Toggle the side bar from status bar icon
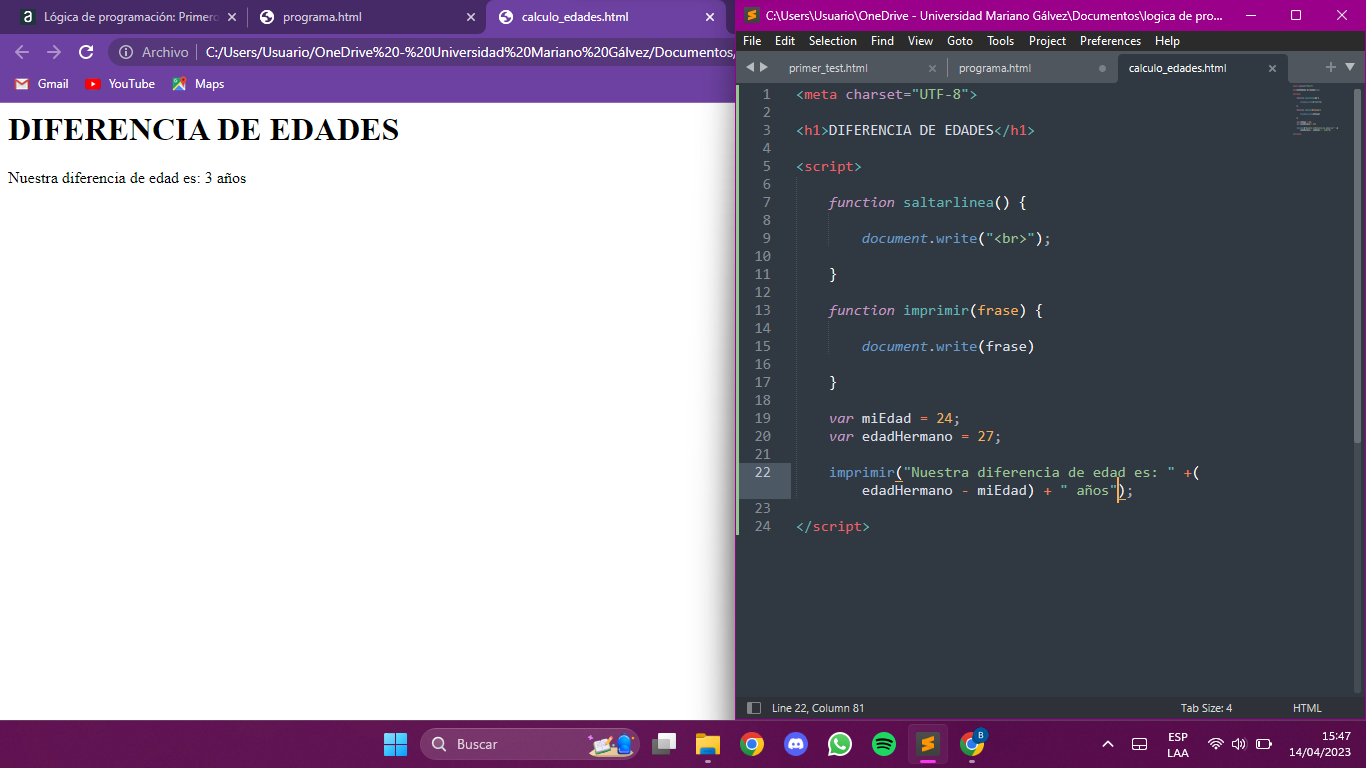 754,708
